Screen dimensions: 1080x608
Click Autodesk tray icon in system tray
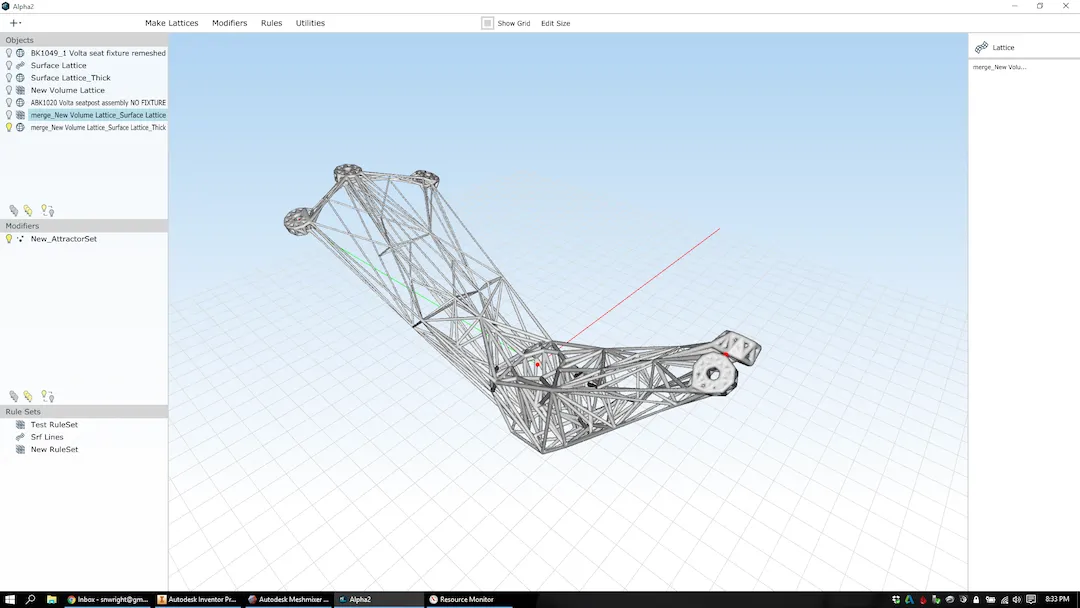[909, 600]
